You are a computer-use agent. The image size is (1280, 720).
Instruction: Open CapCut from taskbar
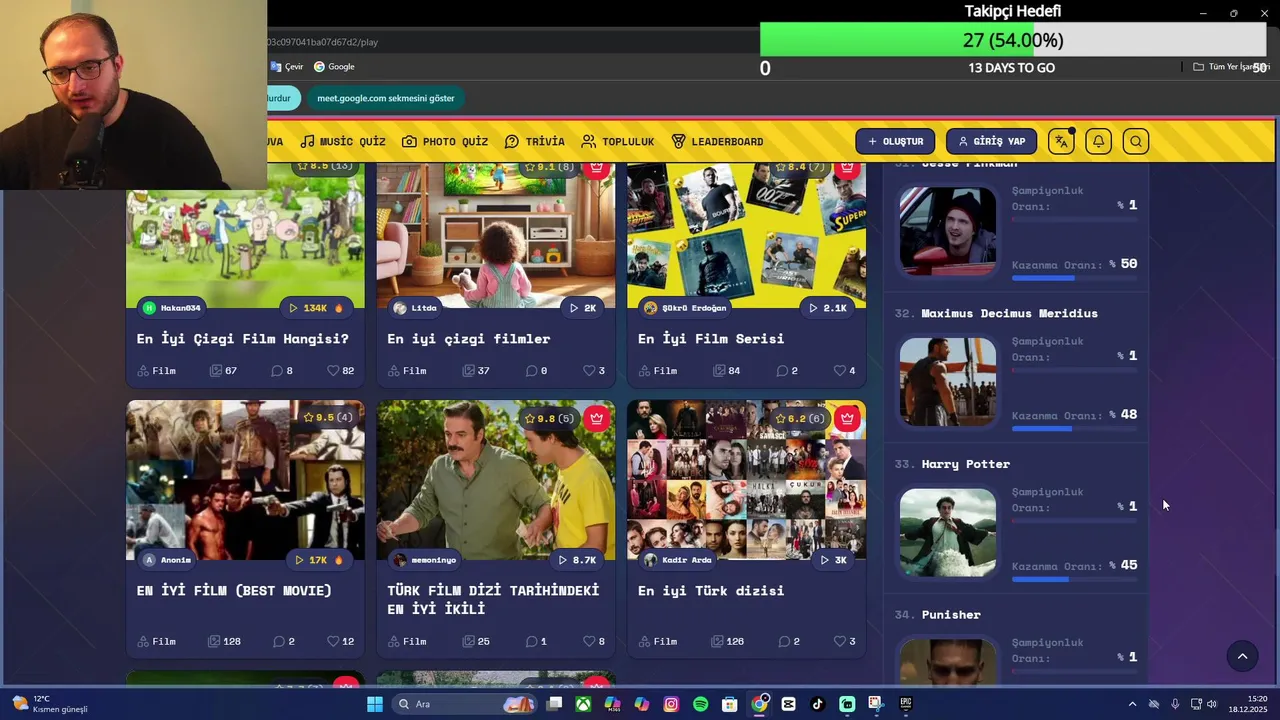788,704
